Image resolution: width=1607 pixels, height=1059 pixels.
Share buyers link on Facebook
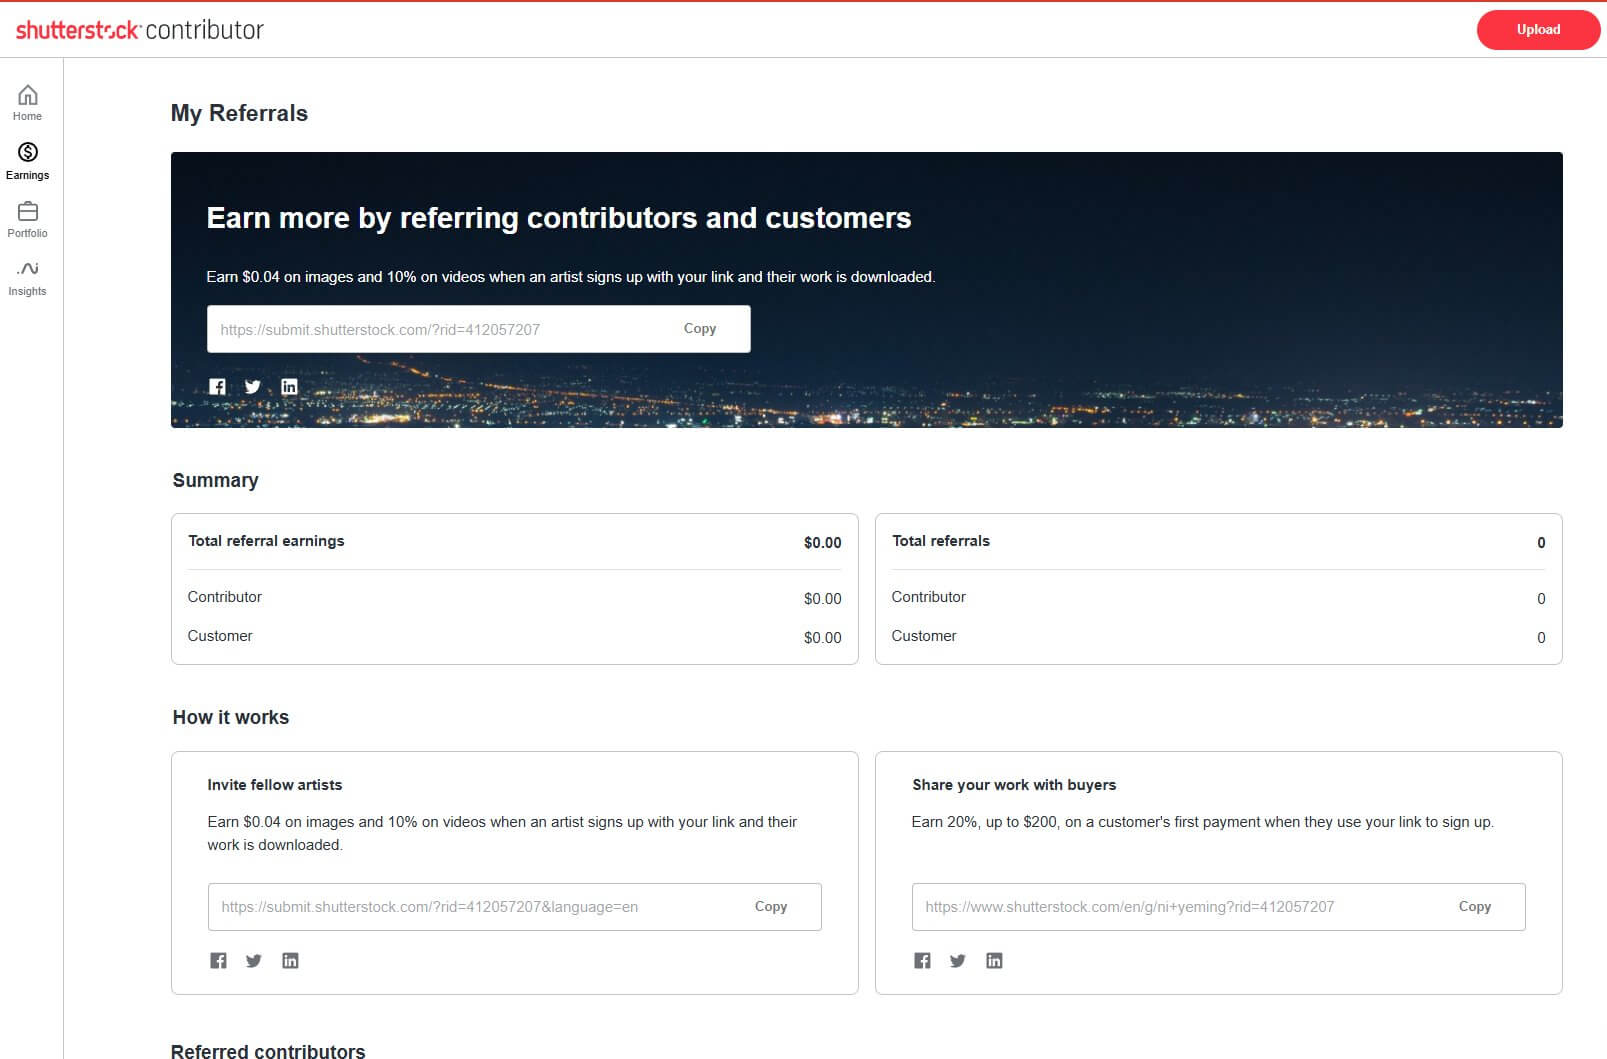tap(922, 961)
